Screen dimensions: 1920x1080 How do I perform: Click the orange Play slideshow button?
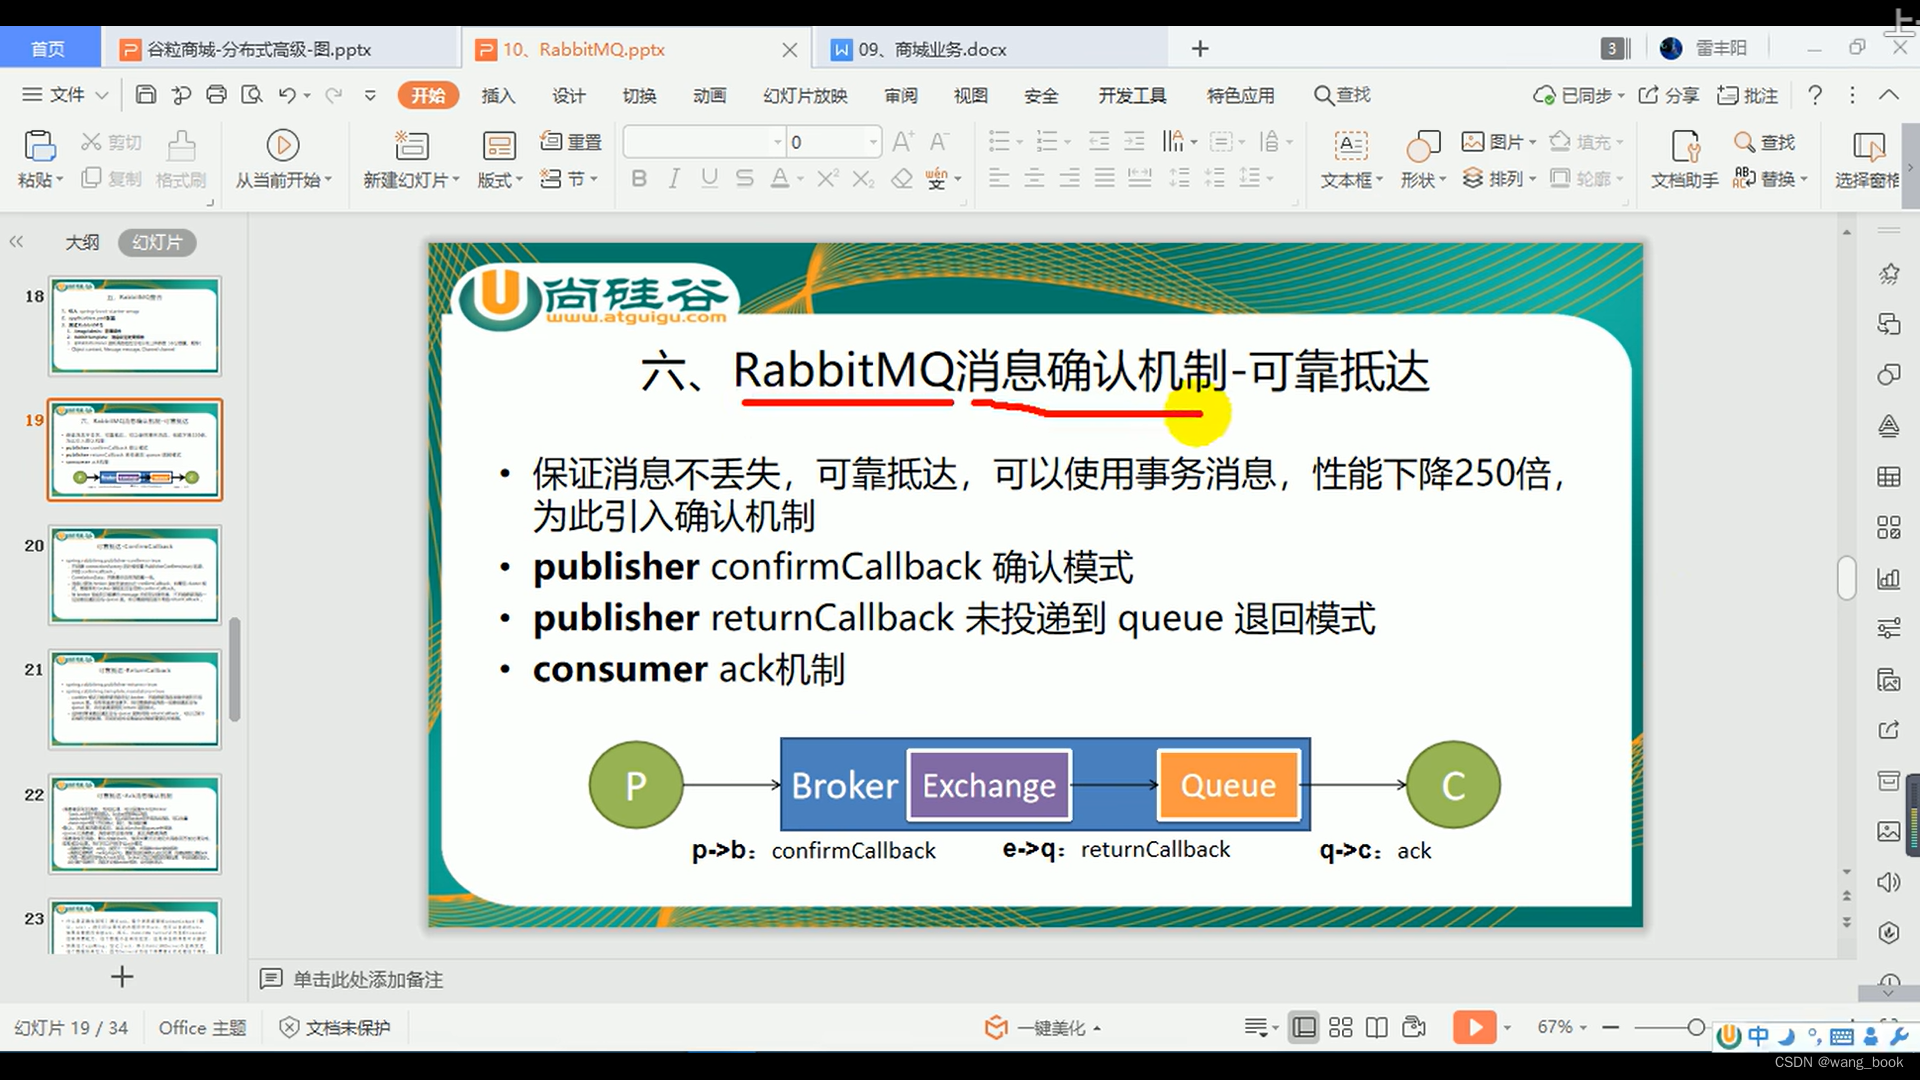click(1474, 1027)
